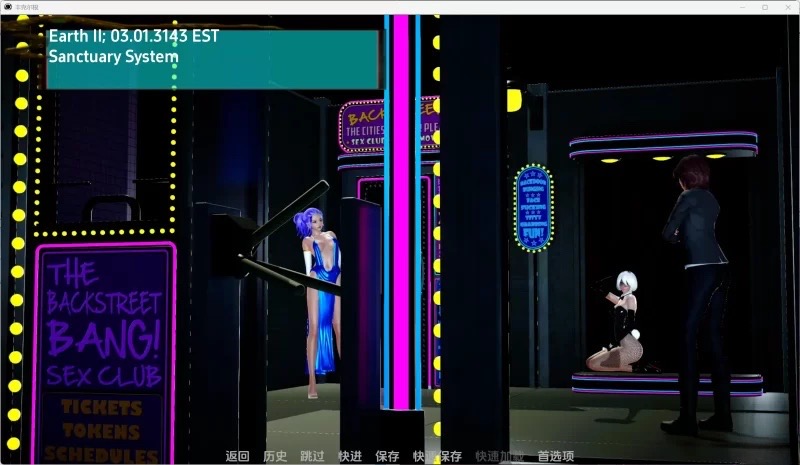Toggle 快进 (Fast forward) mode
800x465 pixels.
pos(350,456)
